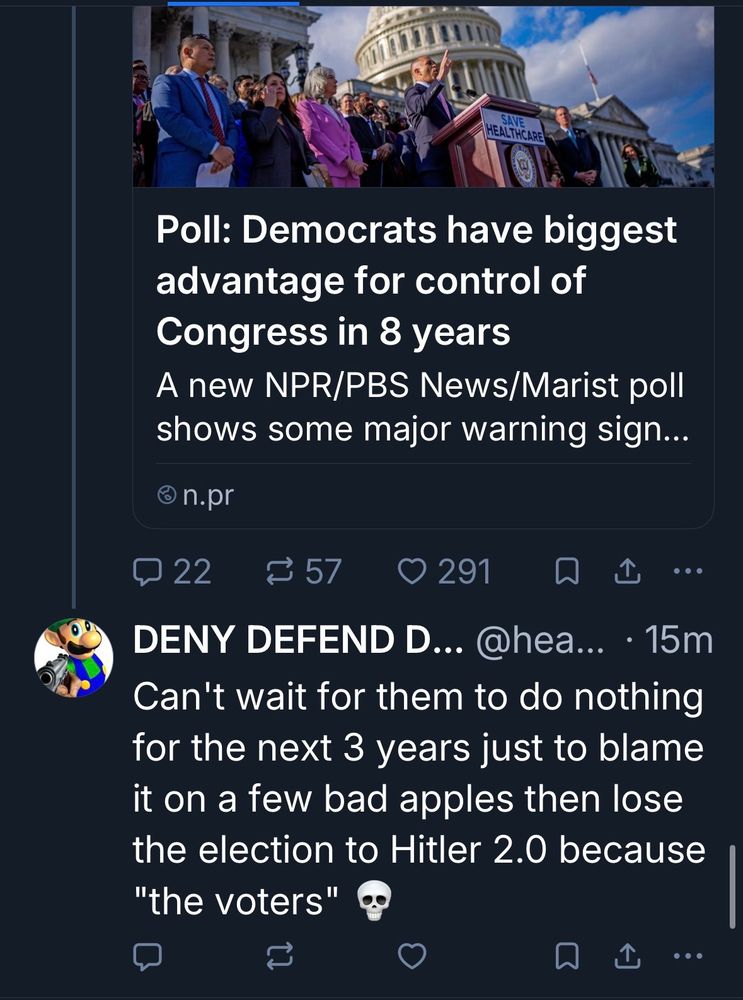The height and width of the screenshot is (1000, 743).
Task: Reply to the NPR poll post
Action: 149,571
